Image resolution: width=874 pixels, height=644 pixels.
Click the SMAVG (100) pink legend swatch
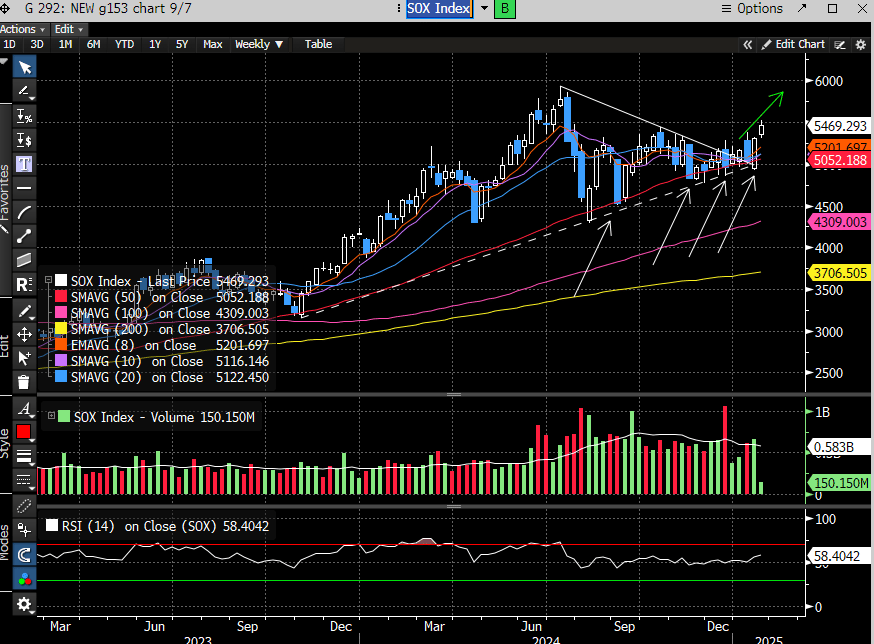[x=61, y=312]
